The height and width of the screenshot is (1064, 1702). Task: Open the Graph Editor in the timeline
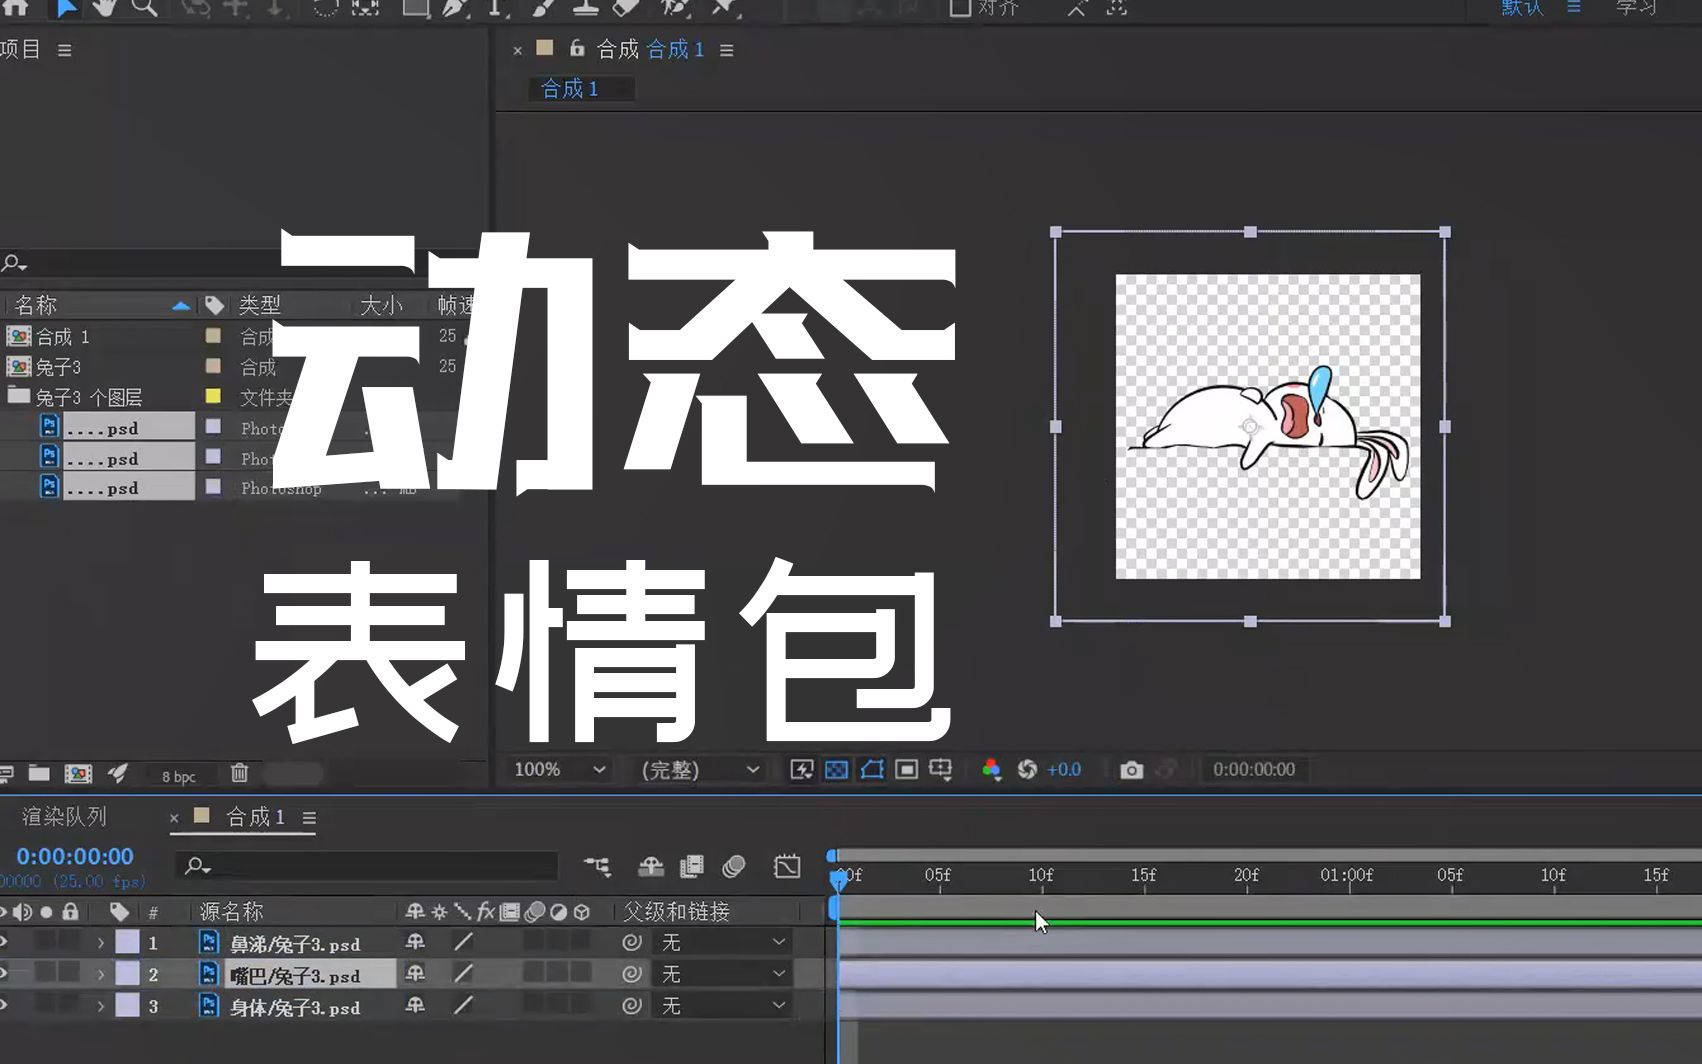pyautogui.click(x=786, y=868)
